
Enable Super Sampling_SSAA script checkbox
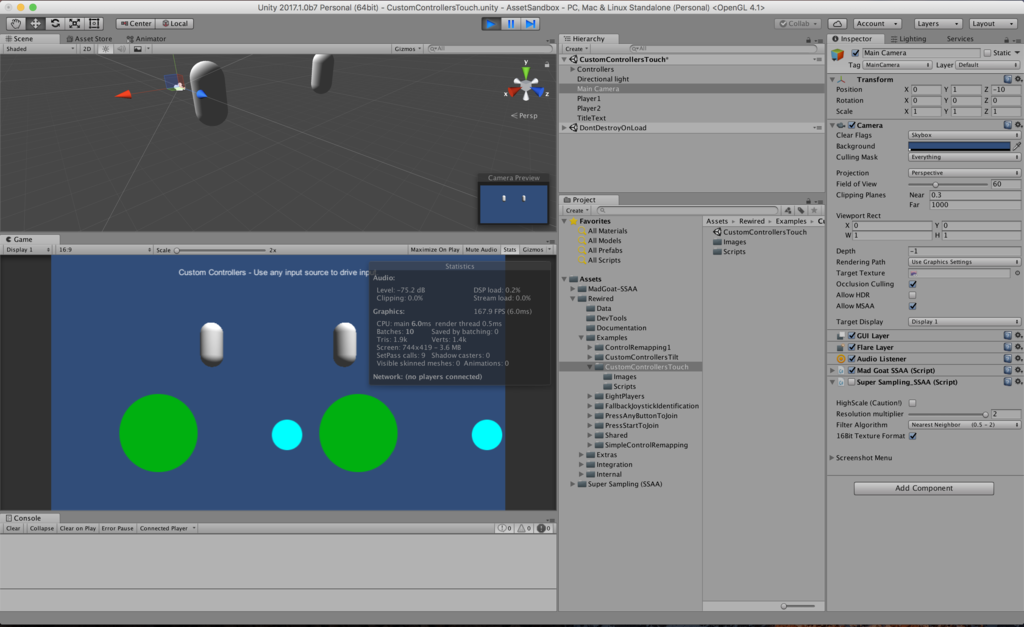(x=852, y=382)
